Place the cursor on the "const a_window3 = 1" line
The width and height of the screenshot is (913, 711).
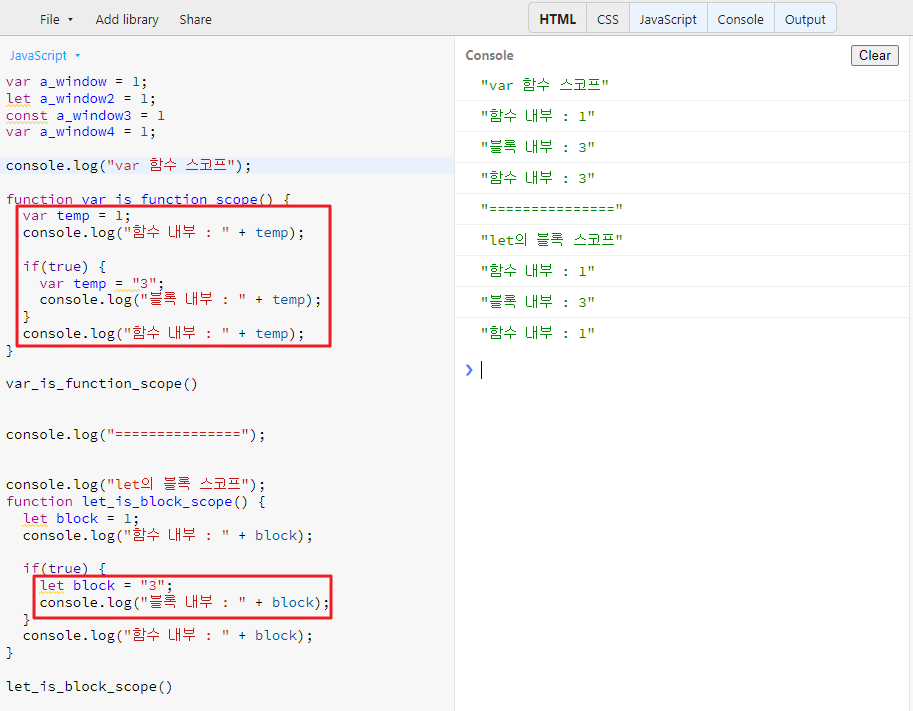(x=85, y=115)
